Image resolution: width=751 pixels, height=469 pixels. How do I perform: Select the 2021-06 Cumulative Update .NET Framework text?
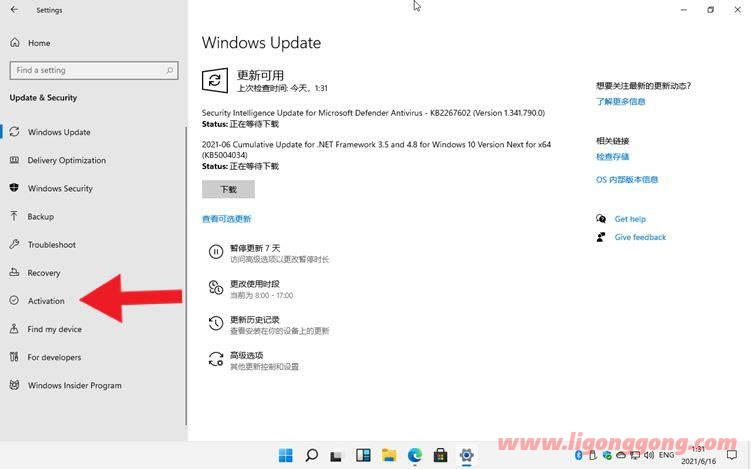376,149
